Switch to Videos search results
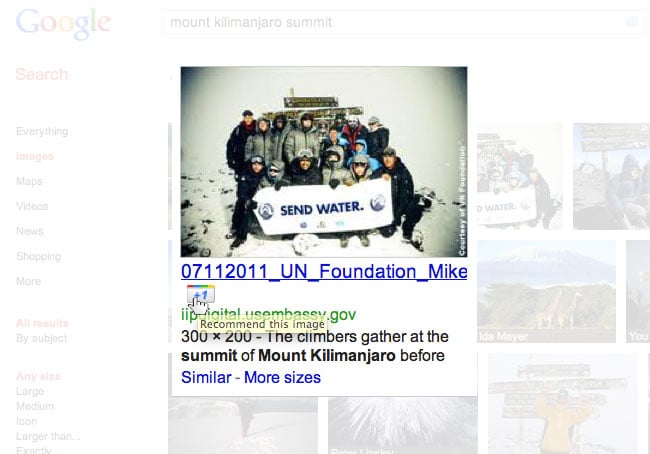Screen dimensions: 650x454 (32, 206)
